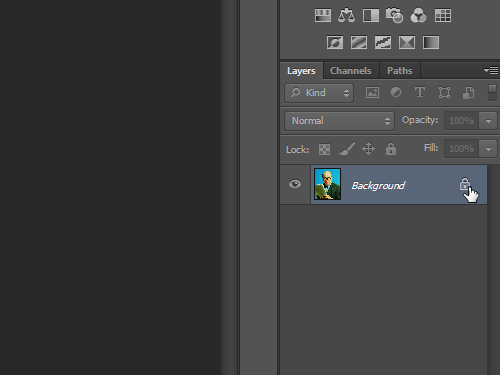Hide the Background layer with eye icon
Viewport: 500px width, 375px height.
point(295,184)
